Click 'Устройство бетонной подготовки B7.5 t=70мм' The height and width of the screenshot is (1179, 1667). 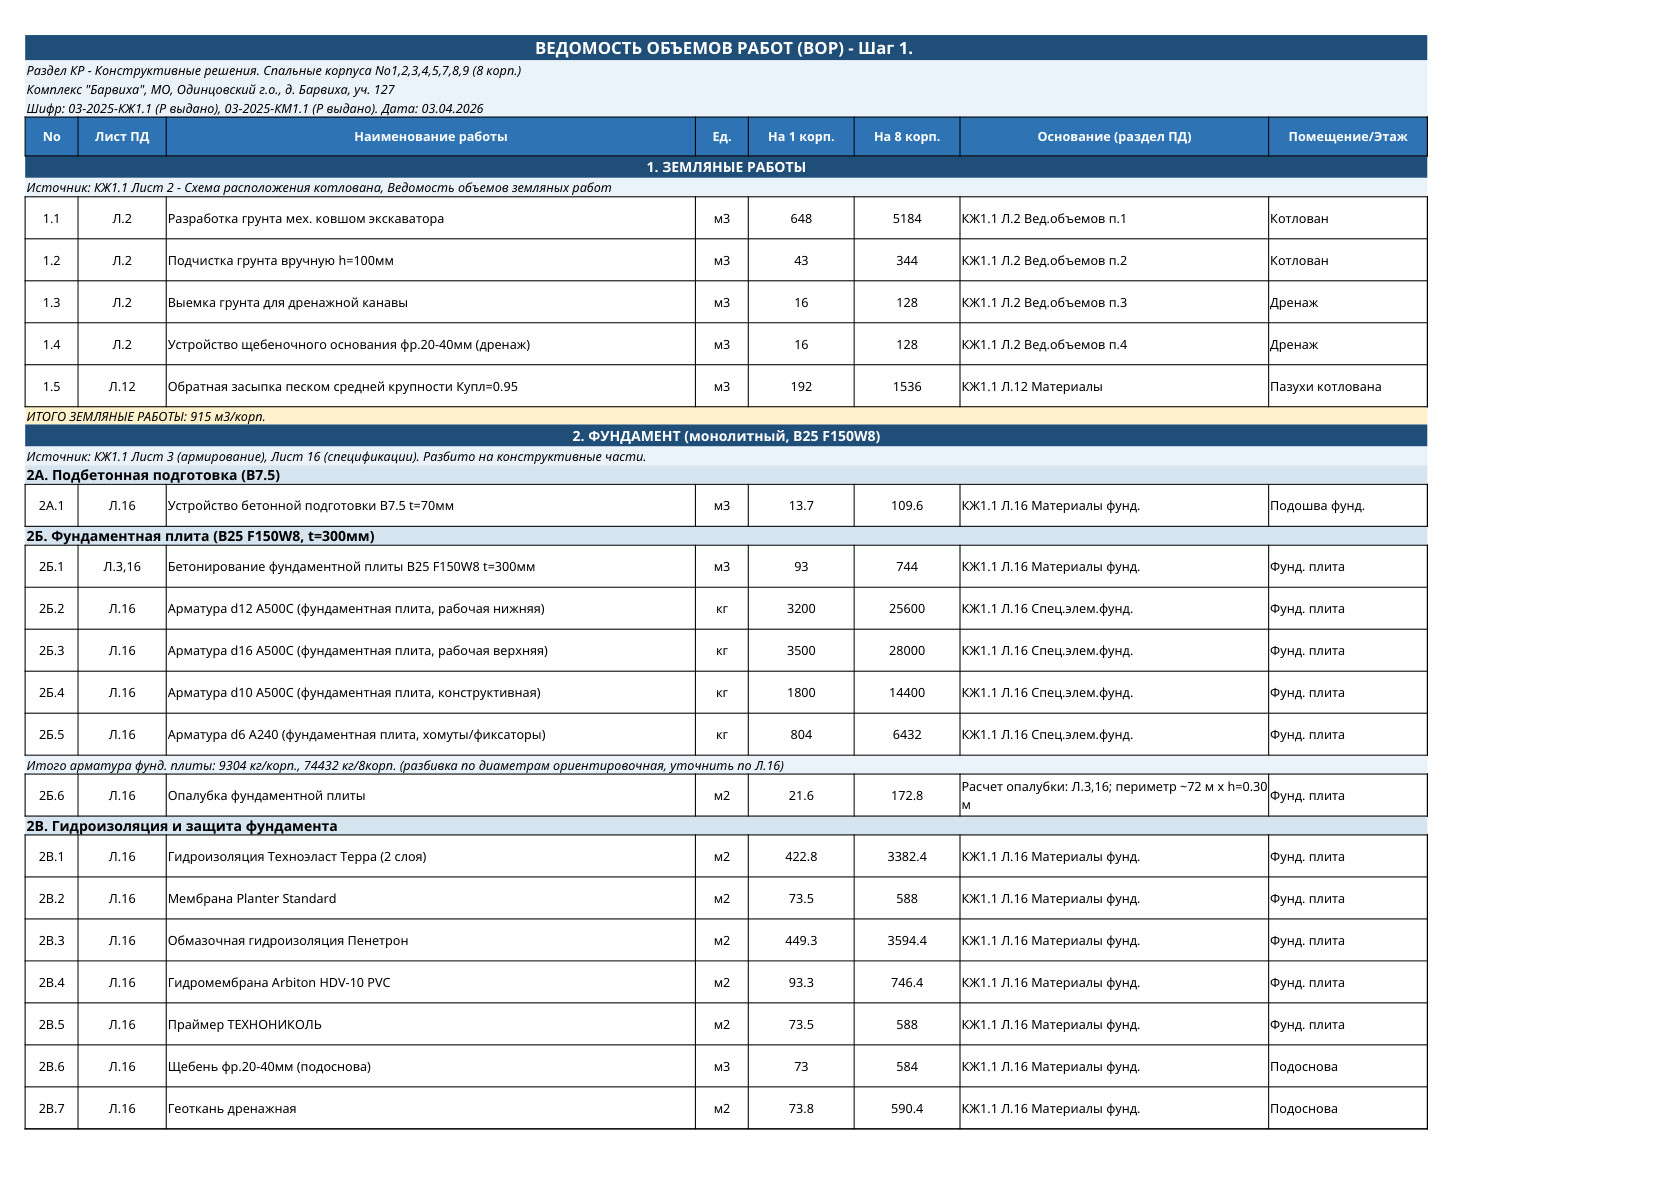(431, 505)
